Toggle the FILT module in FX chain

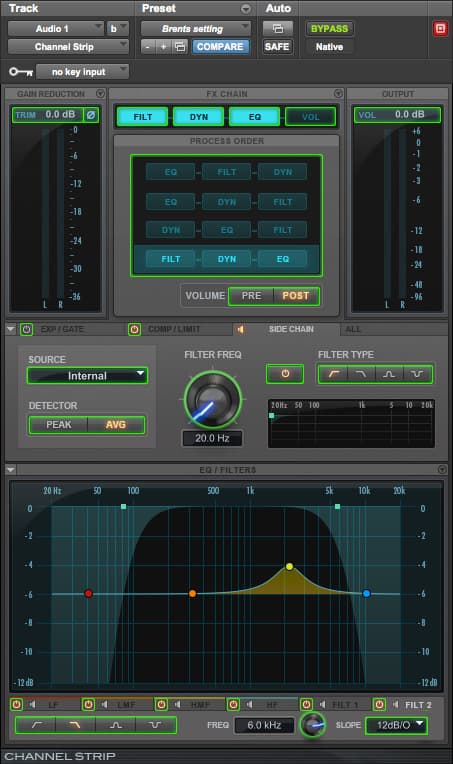pos(143,117)
